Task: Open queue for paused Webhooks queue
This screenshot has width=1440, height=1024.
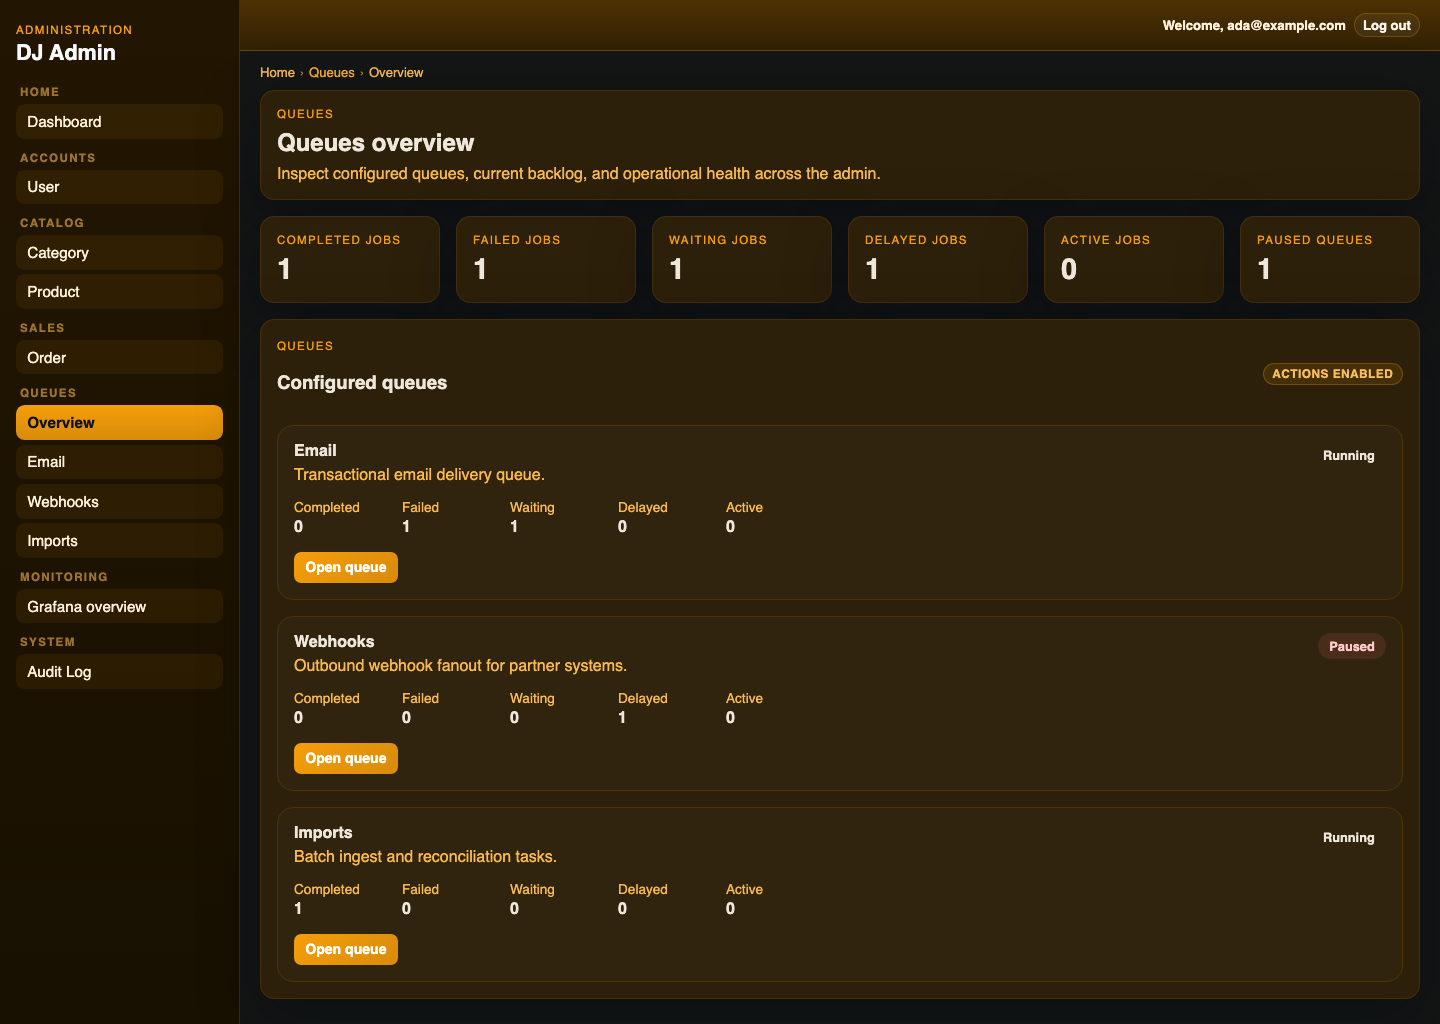Action: (x=345, y=758)
